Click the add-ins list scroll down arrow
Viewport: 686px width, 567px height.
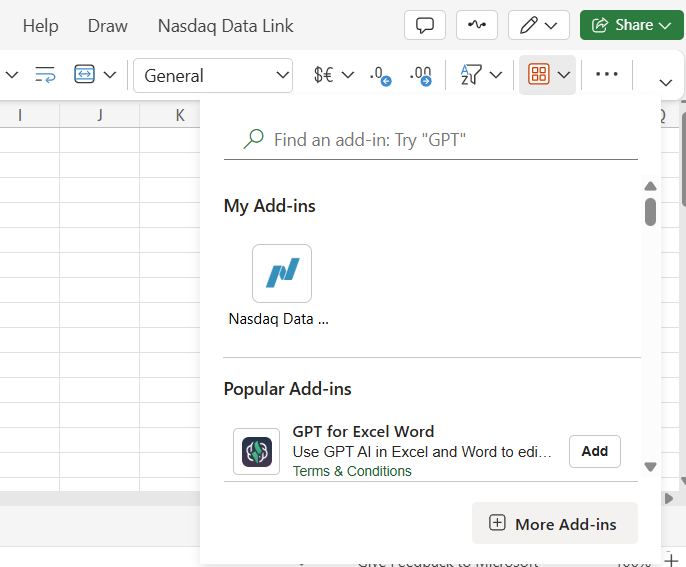point(651,467)
